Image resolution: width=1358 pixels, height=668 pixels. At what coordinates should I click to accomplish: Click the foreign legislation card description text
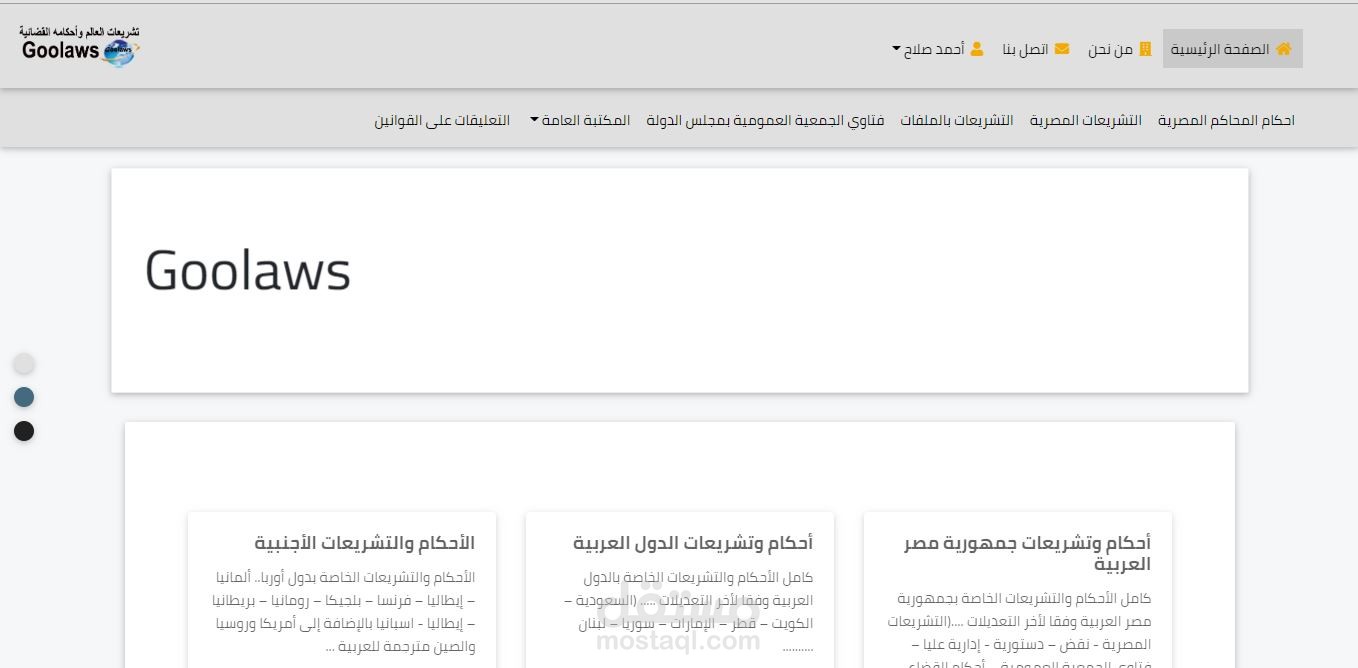click(344, 612)
